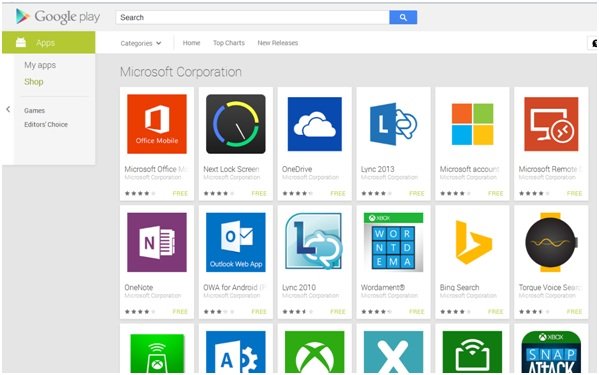Open the Next Lock Screen app icon
Screen dimensions: 599x375
[236, 124]
